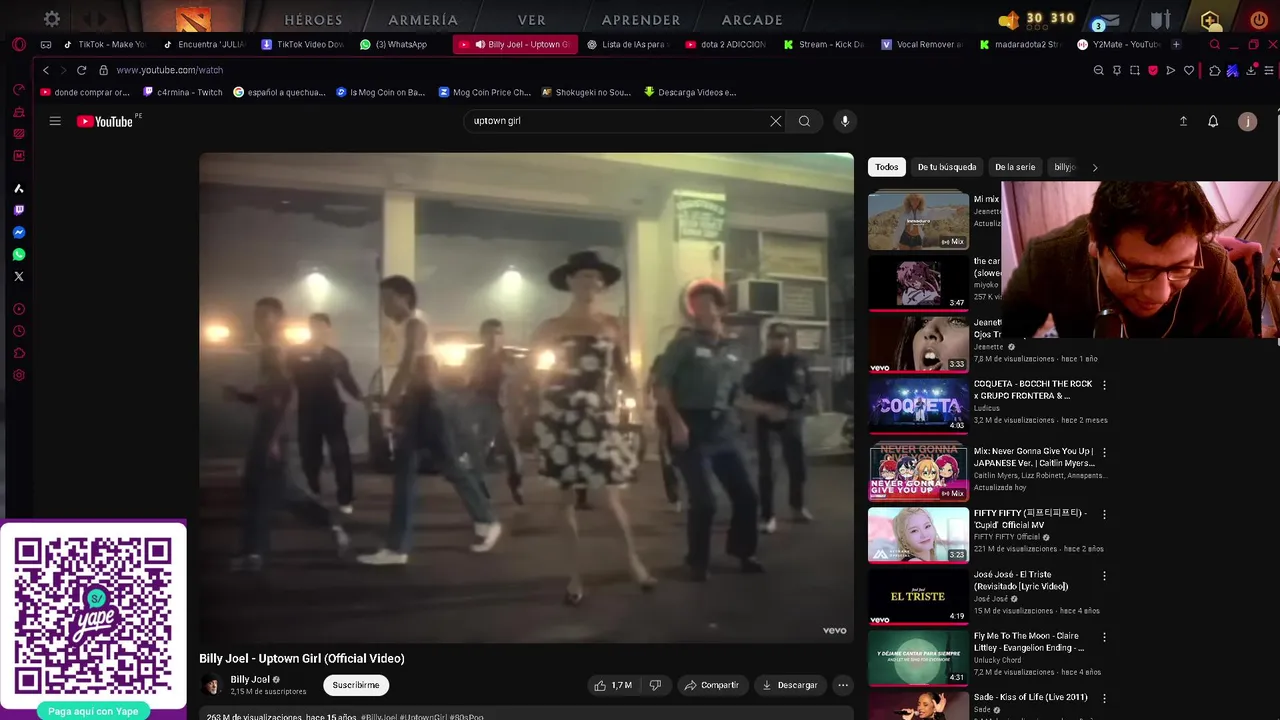This screenshot has height=720, width=1280.
Task: Open Dota 2 mail envelope icon
Action: pyautogui.click(x=1110, y=19)
